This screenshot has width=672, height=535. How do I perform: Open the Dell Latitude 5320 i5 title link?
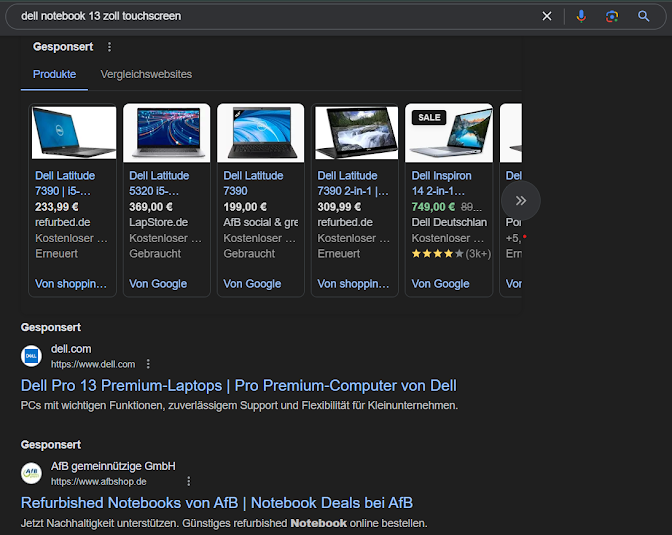[159, 183]
